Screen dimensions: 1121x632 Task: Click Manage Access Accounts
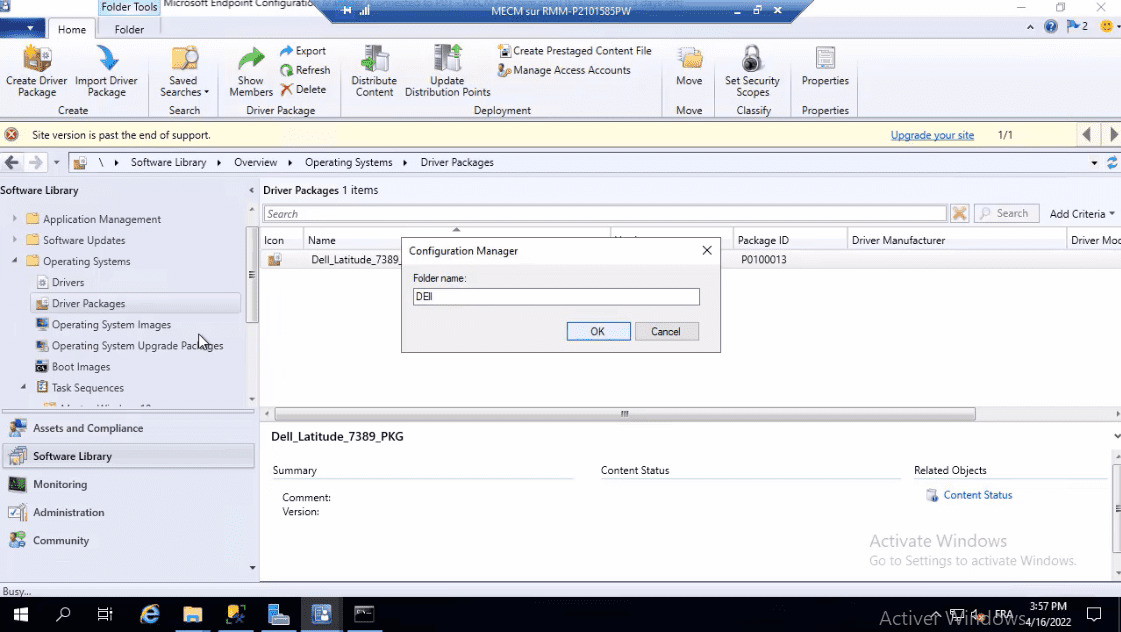564,70
